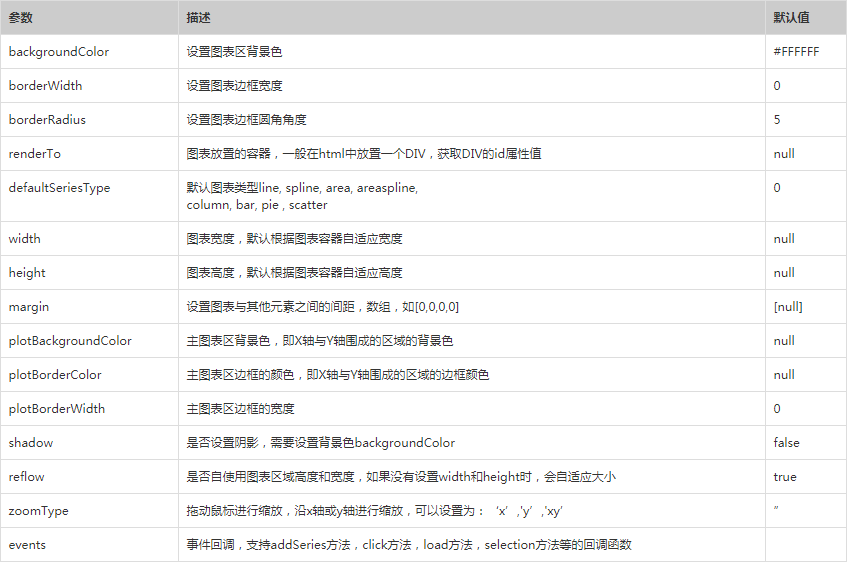This screenshot has height=562, width=848.
Task: Click the null default for plotBorderColor
Action: click(784, 375)
